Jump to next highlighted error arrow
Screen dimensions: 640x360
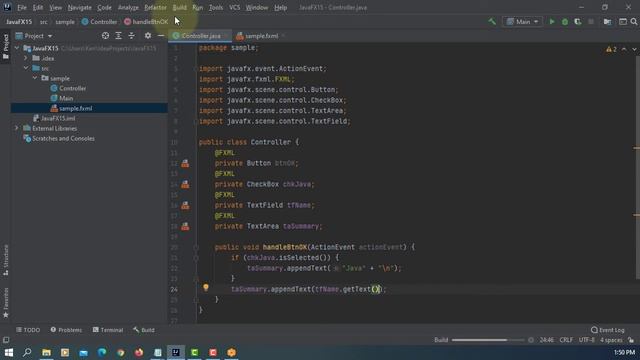[634, 49]
